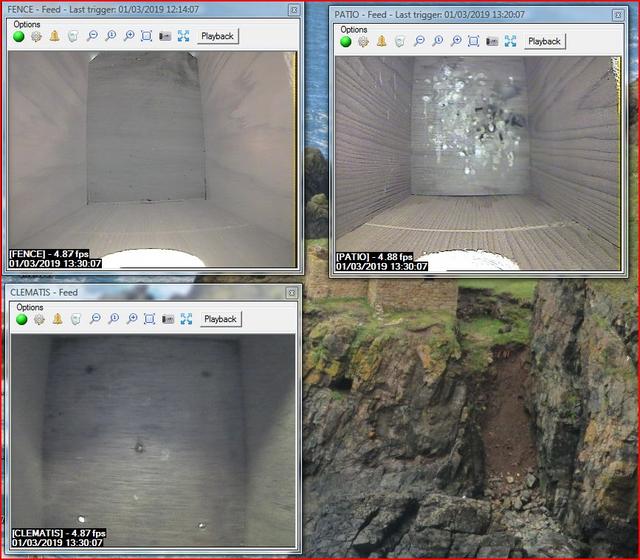Click the alarm bell icon in CLEMATIS feed
The width and height of the screenshot is (640, 560).
(58, 319)
